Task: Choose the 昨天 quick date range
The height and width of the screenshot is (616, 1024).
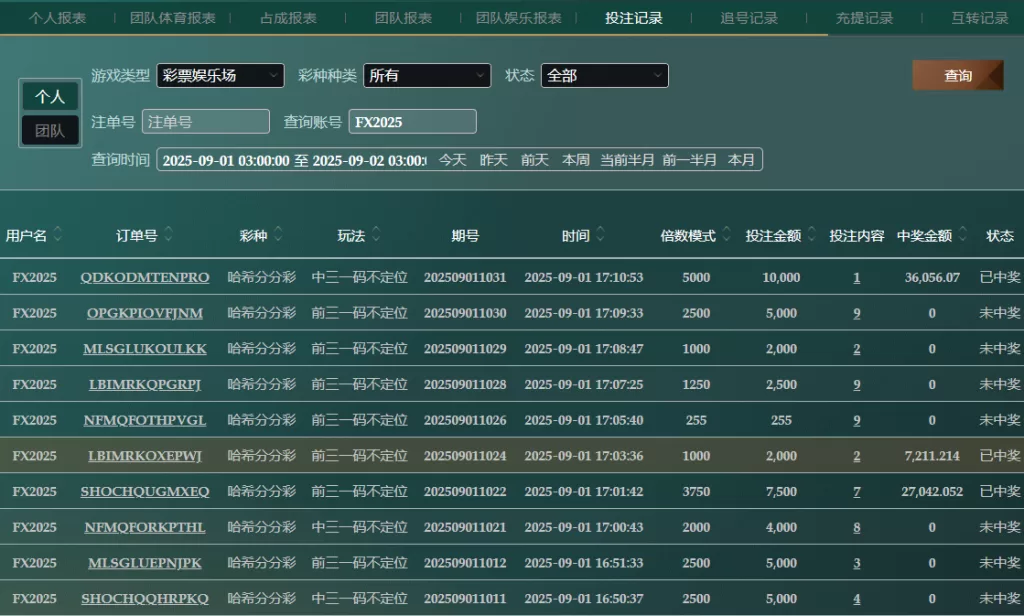Action: tap(493, 160)
